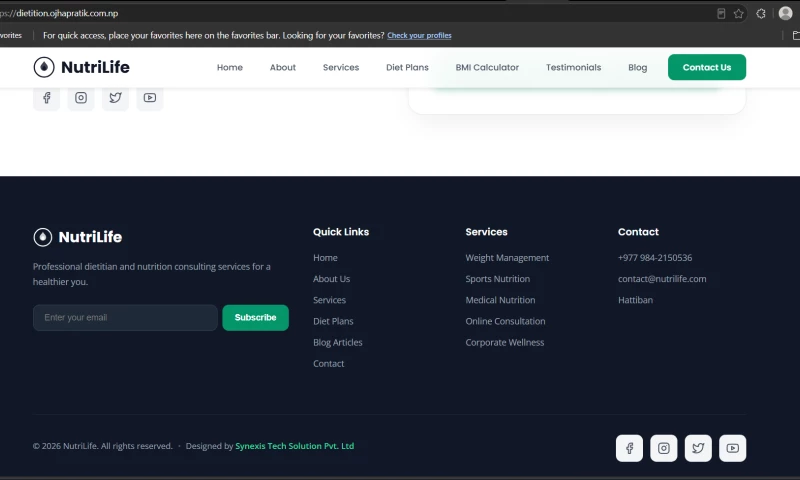Open the Facebook icon below the header
This screenshot has height=480, width=800.
(x=46, y=97)
